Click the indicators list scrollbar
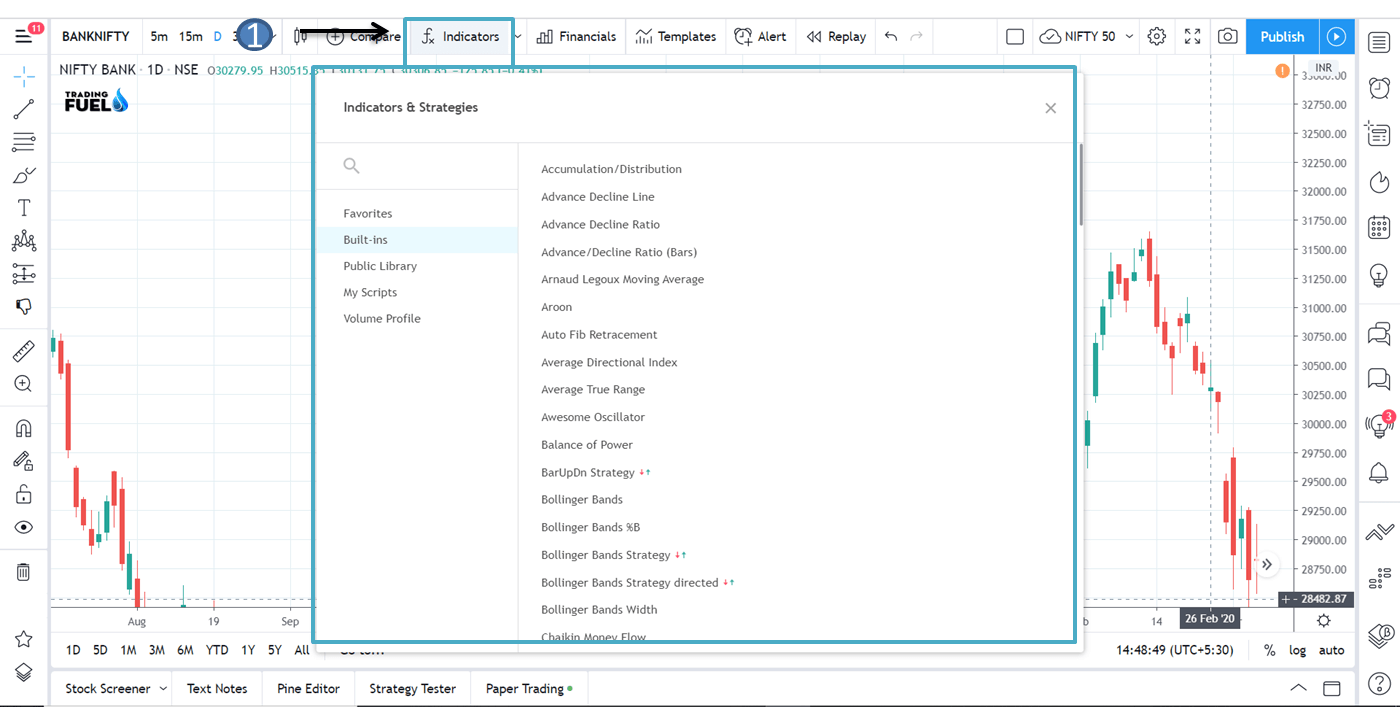Screen dimensions: 1400x707 coord(1080,185)
